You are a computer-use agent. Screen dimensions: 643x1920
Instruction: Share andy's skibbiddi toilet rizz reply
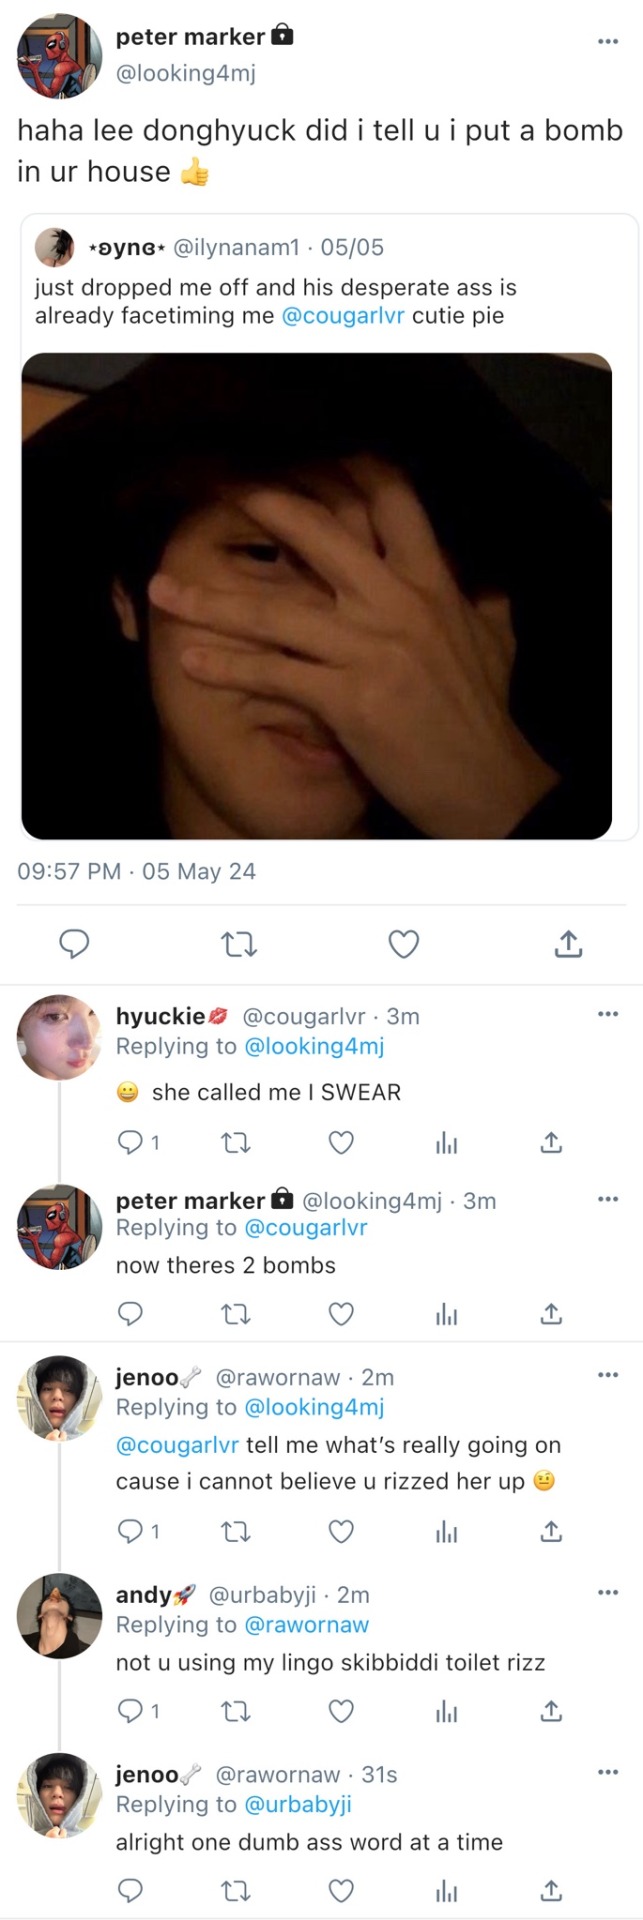551,1711
